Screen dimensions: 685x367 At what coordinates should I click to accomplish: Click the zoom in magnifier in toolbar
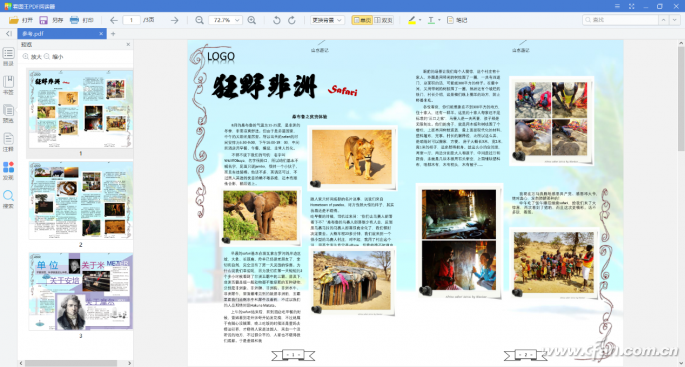pyautogui.click(x=252, y=20)
